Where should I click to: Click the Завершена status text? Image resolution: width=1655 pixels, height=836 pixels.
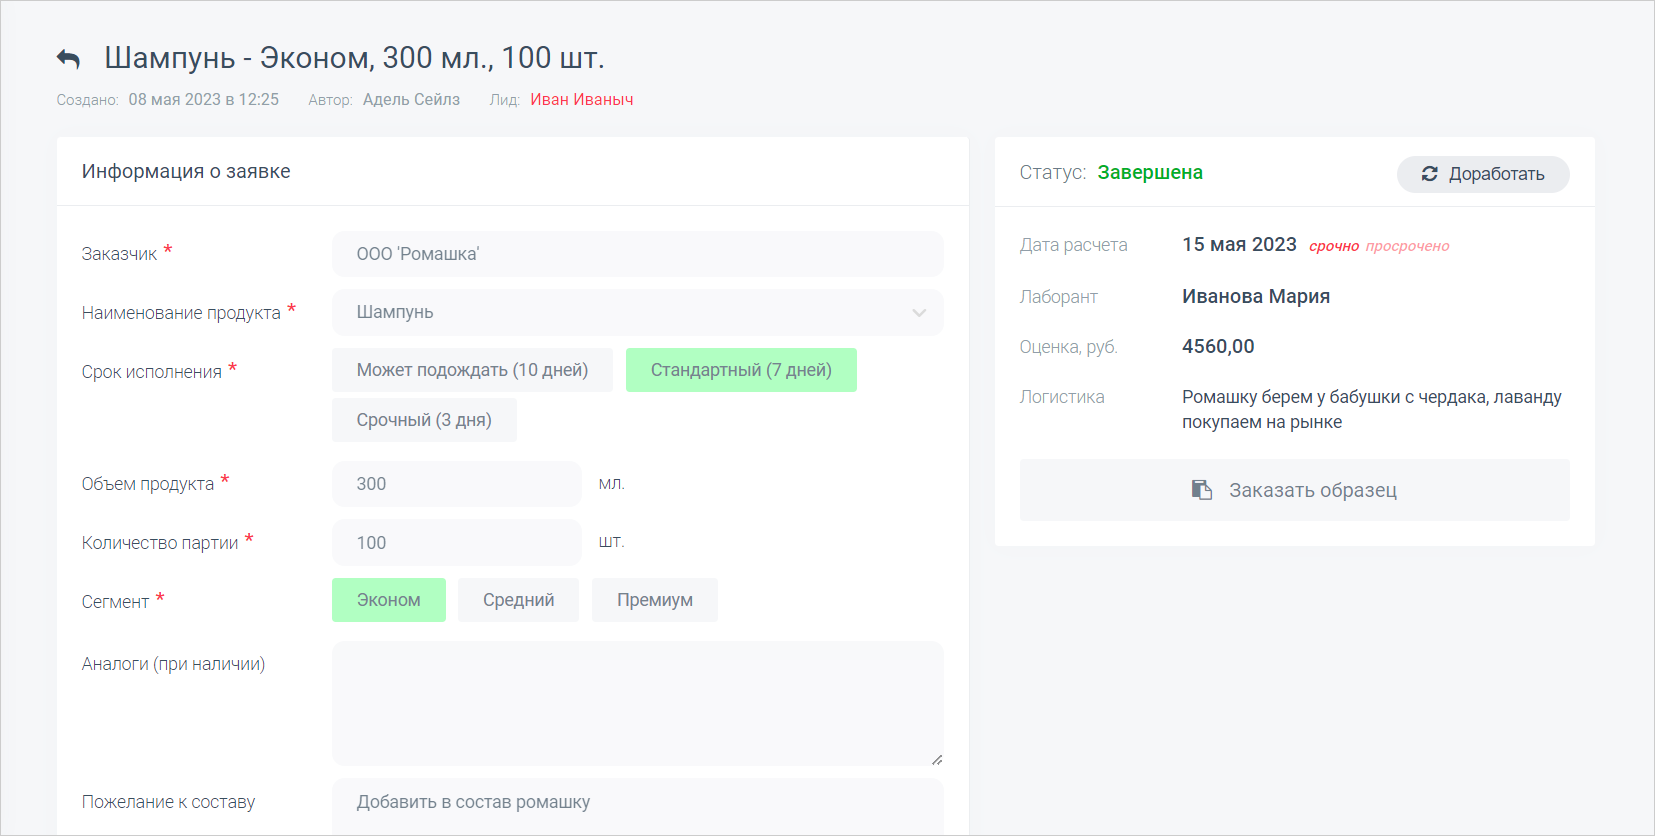tap(1150, 172)
